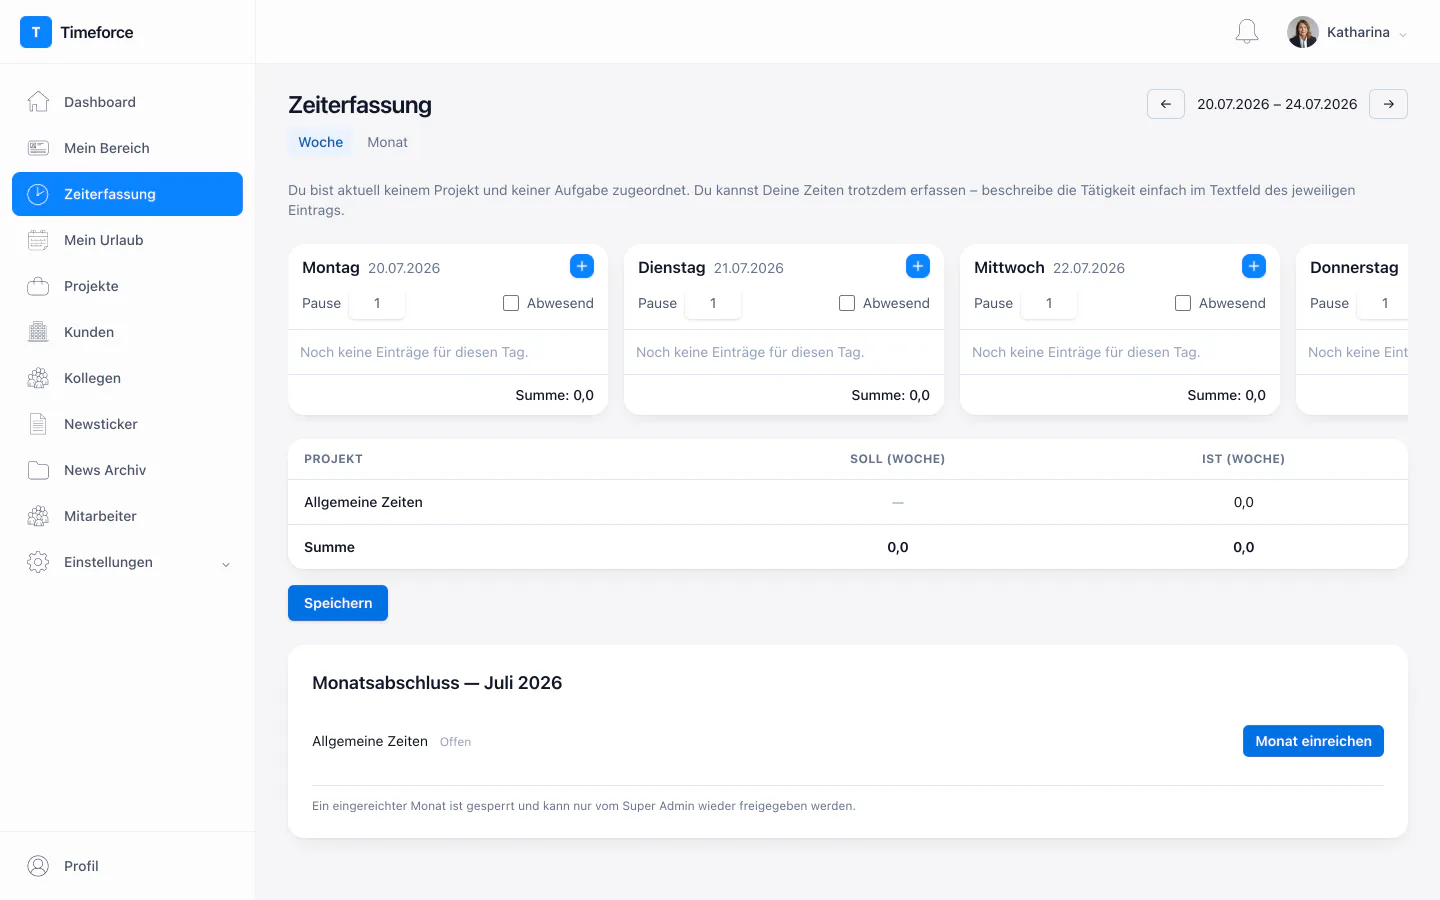
Task: Click the Mein Bereich card icon
Action: coord(38,148)
